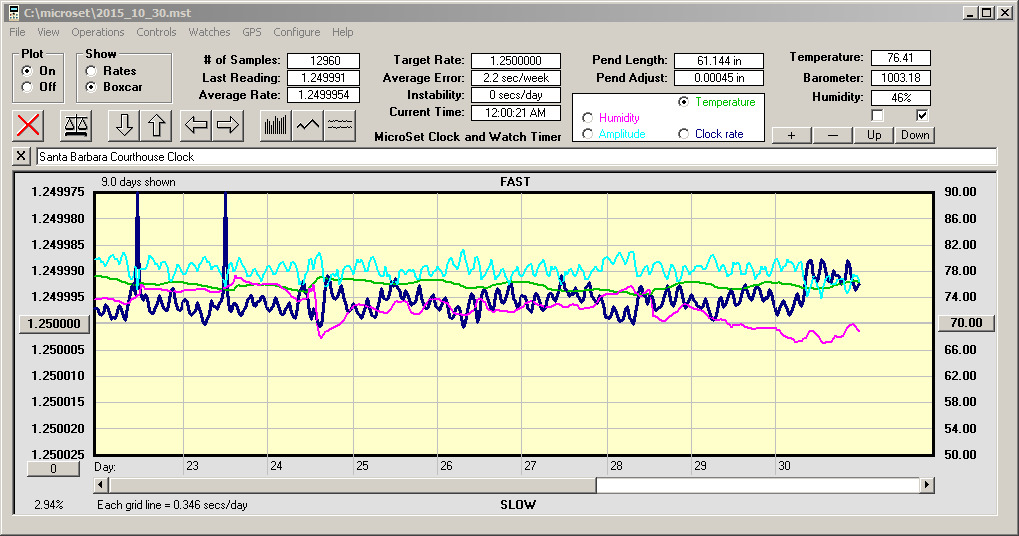Click the Average Rate value field
The image size is (1019, 536).
pyautogui.click(x=324, y=95)
